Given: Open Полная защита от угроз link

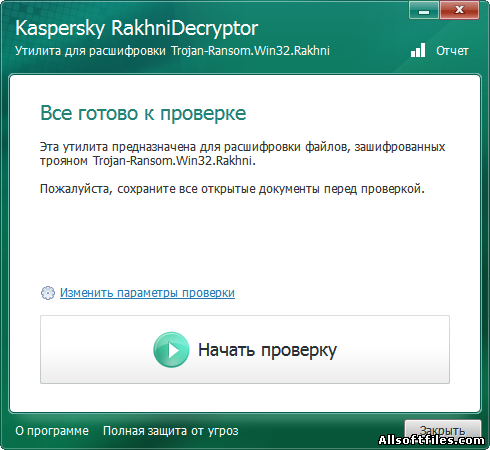Looking at the screenshot, I should (x=171, y=431).
